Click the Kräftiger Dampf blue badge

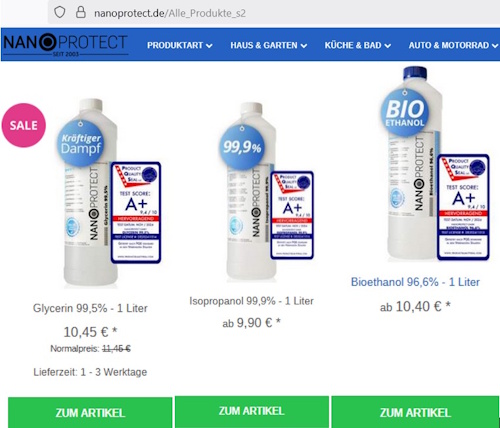click(81, 143)
